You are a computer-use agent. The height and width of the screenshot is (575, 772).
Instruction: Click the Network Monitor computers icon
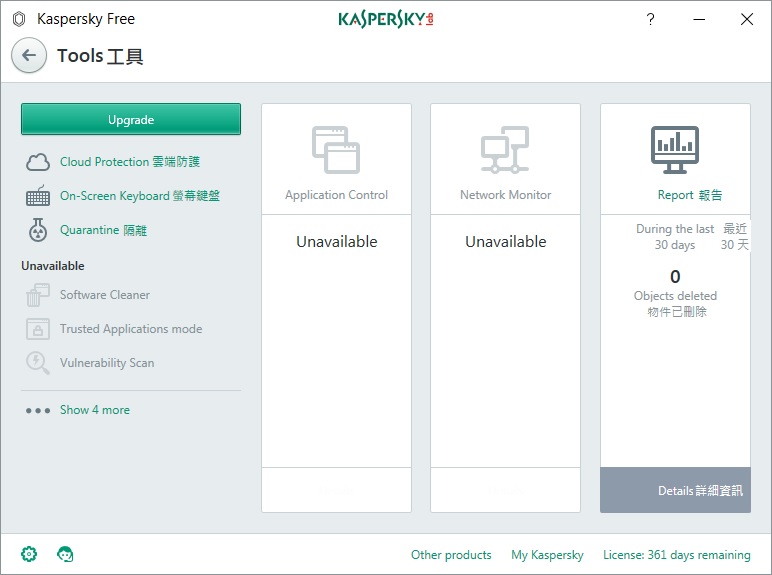pos(505,150)
